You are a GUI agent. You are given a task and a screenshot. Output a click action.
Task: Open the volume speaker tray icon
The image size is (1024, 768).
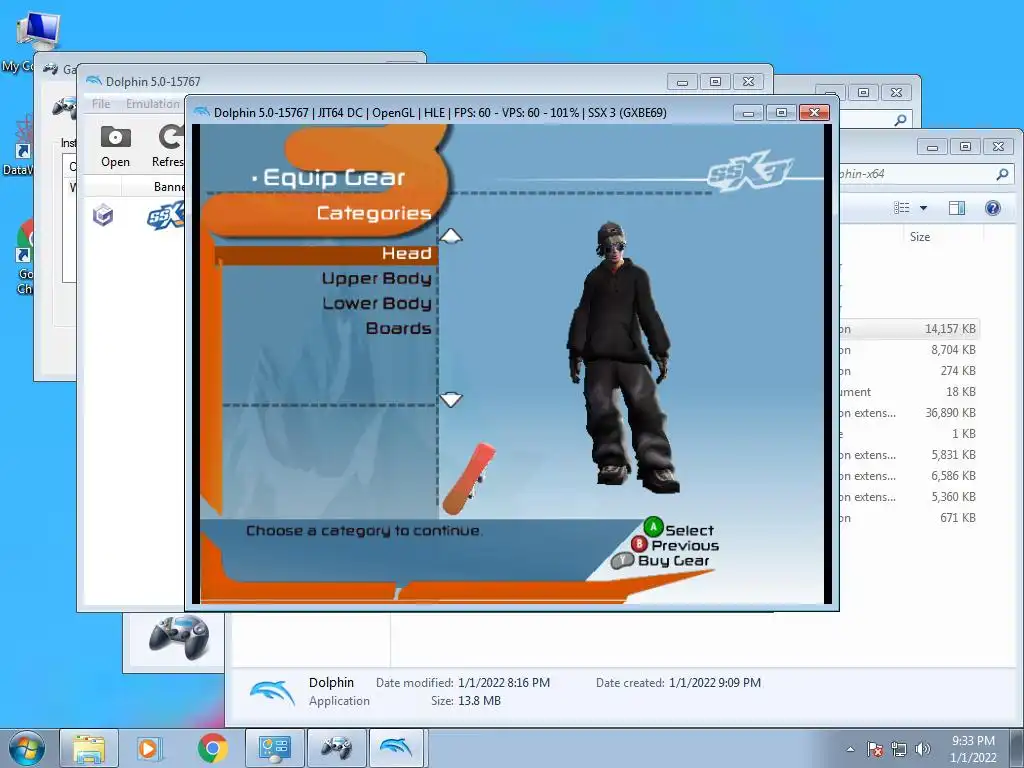[x=922, y=749]
